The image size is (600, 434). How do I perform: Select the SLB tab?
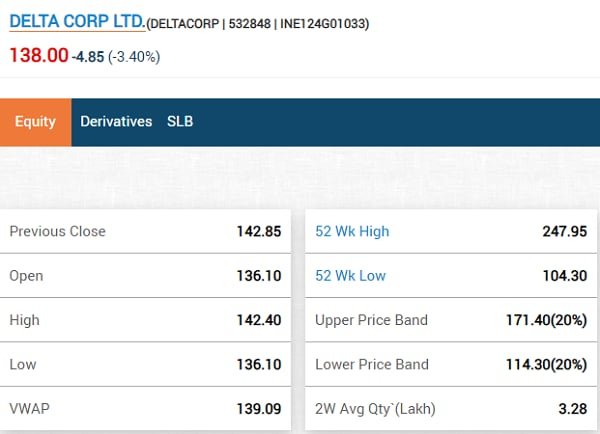(180, 122)
